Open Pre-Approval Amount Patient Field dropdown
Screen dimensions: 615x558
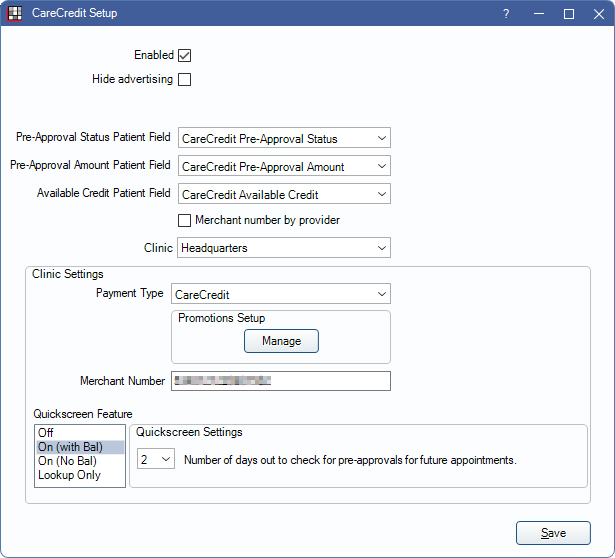[284, 166]
